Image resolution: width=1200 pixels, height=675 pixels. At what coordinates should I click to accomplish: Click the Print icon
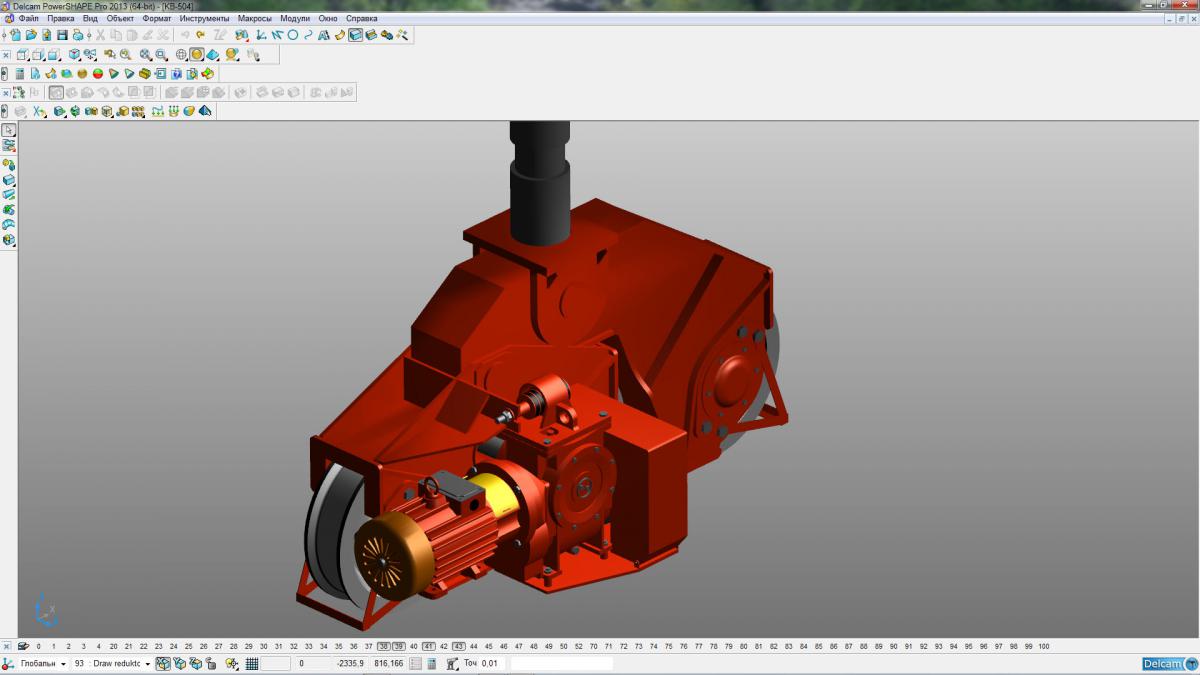click(78, 34)
